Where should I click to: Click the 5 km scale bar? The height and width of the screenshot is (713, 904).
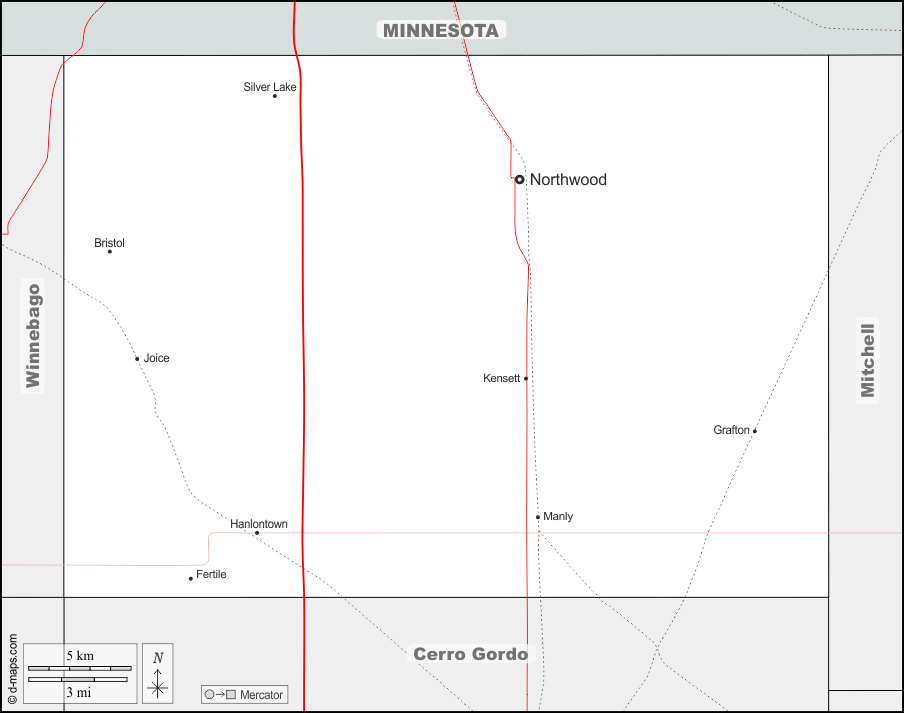pos(80,667)
